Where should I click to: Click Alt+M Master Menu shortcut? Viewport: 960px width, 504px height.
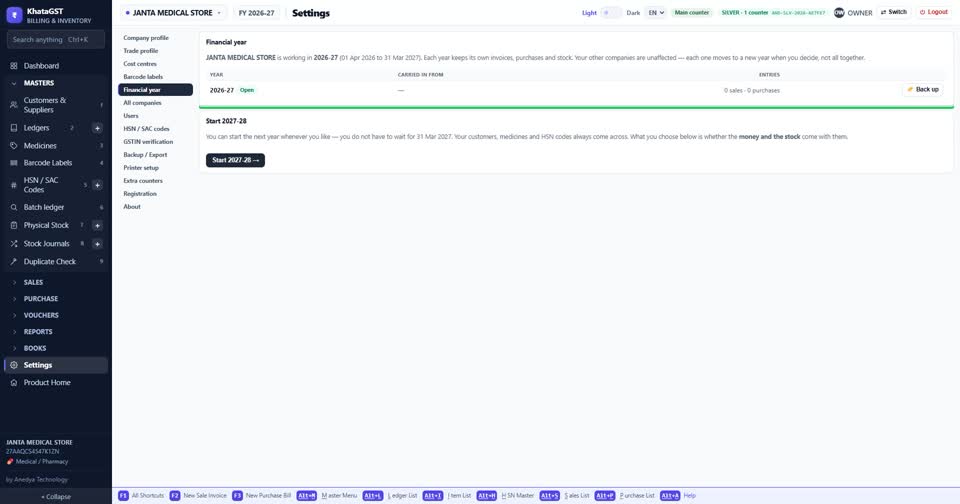[x=327, y=495]
